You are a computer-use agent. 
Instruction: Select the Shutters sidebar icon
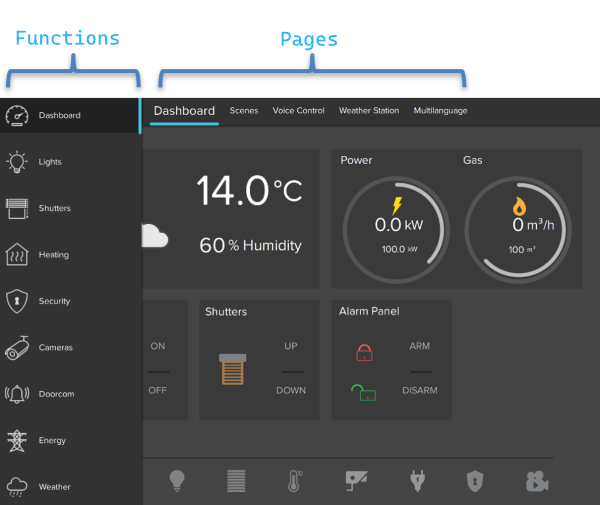pyautogui.click(x=17, y=208)
